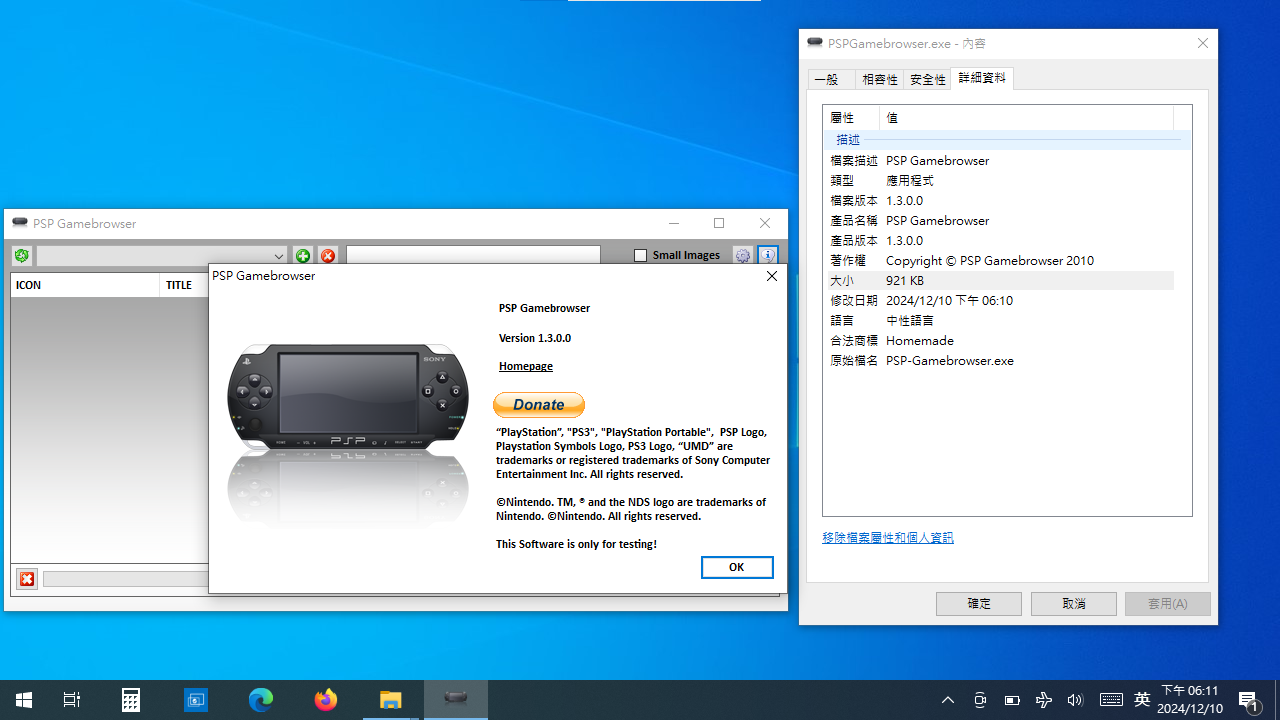Viewport: 1280px width, 720px height.
Task: Click the green plus add icon
Action: (303, 256)
